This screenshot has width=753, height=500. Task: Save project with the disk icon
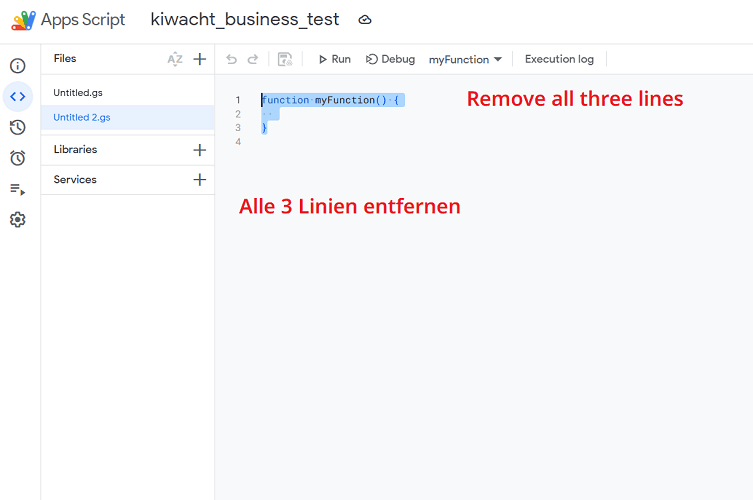tap(285, 59)
